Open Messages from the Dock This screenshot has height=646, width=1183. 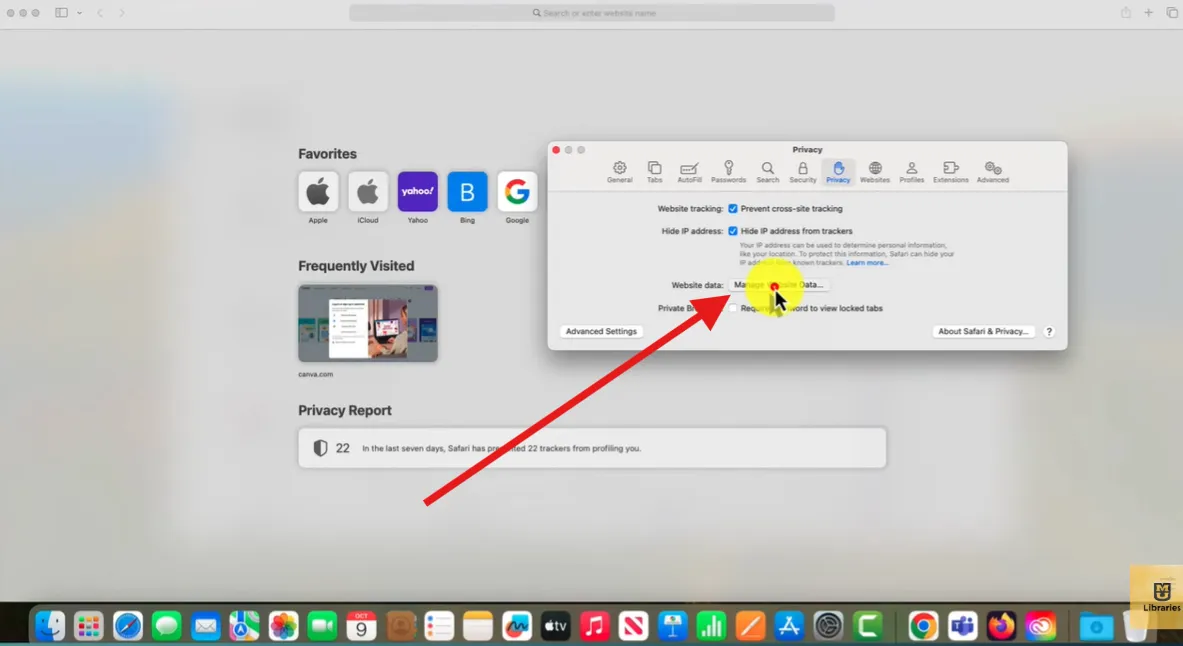pos(167,626)
